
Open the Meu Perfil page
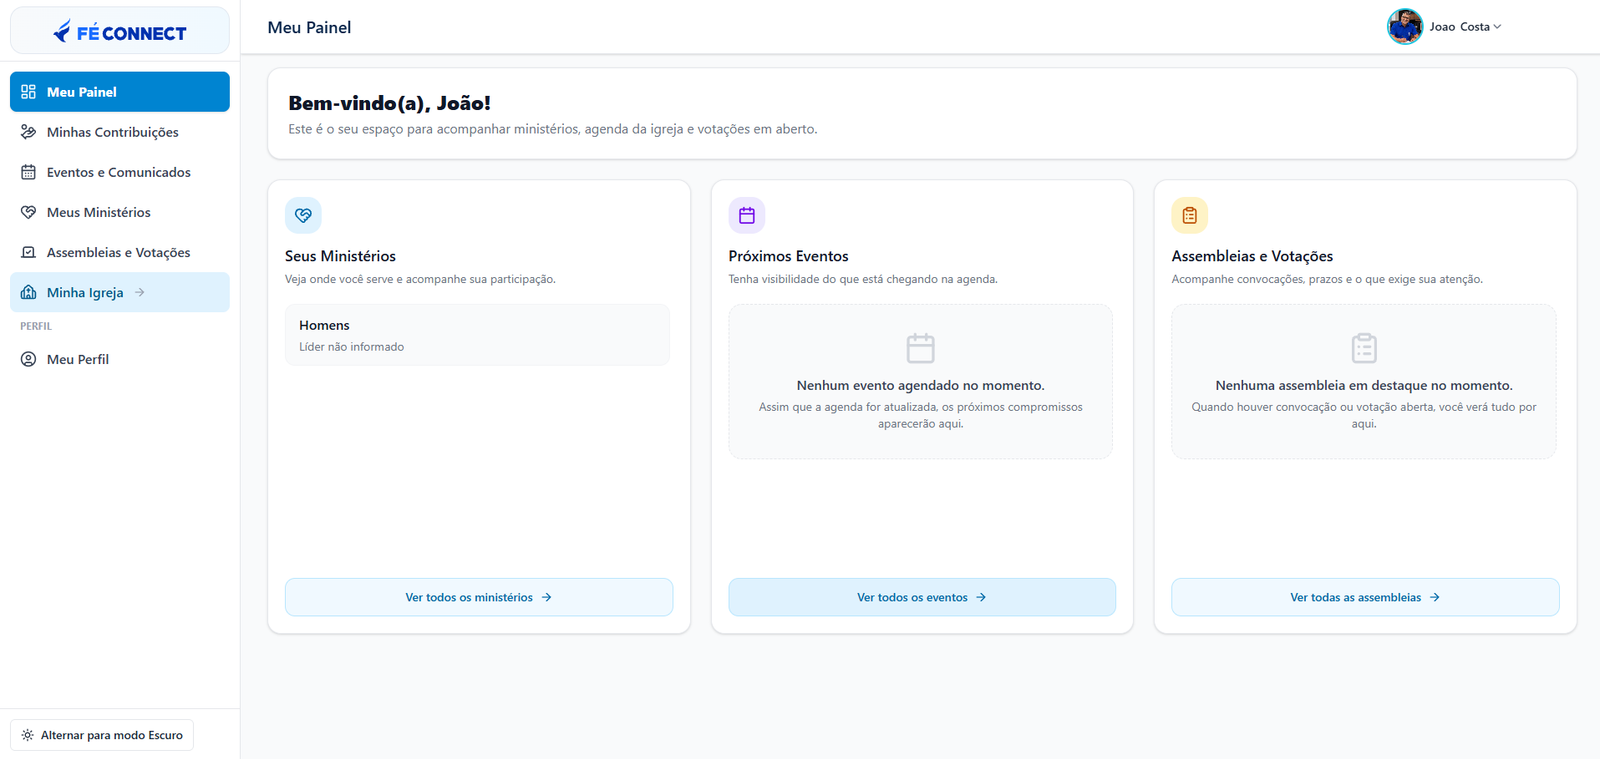point(120,359)
